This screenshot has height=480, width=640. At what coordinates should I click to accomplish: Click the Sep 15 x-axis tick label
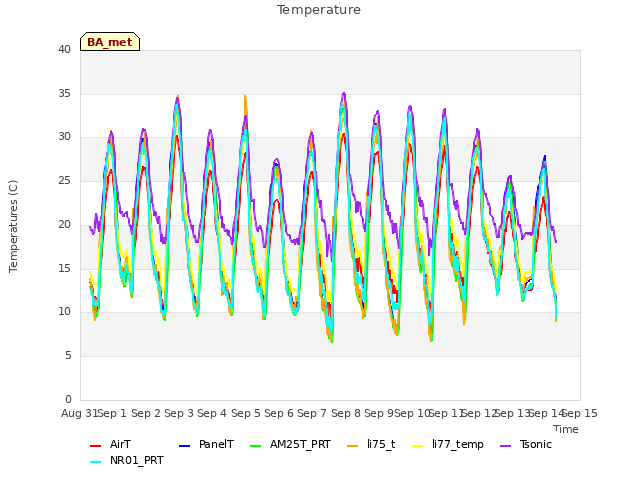click(580, 413)
